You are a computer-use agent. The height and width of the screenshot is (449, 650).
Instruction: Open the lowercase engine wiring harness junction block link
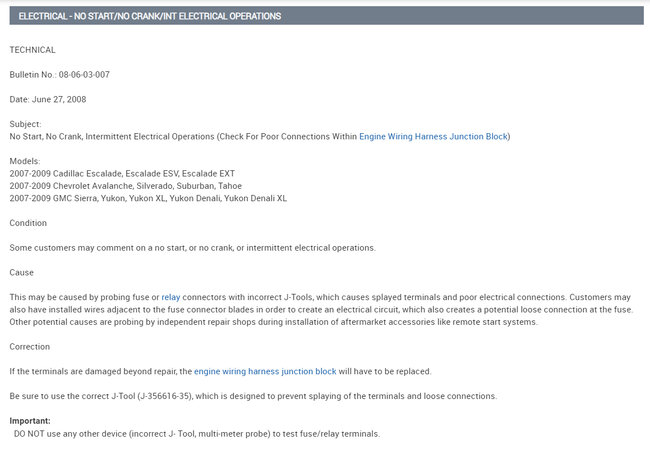pyautogui.click(x=265, y=371)
